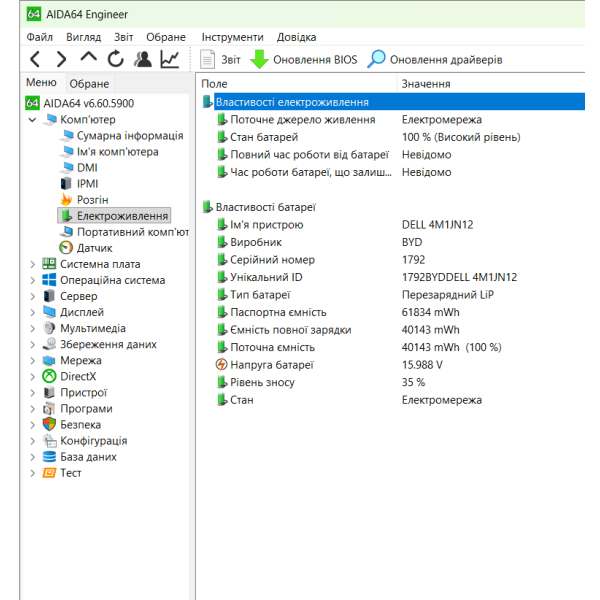The width and height of the screenshot is (600, 600).
Task: Click the refresh toolbar icon
Action: tap(115, 59)
